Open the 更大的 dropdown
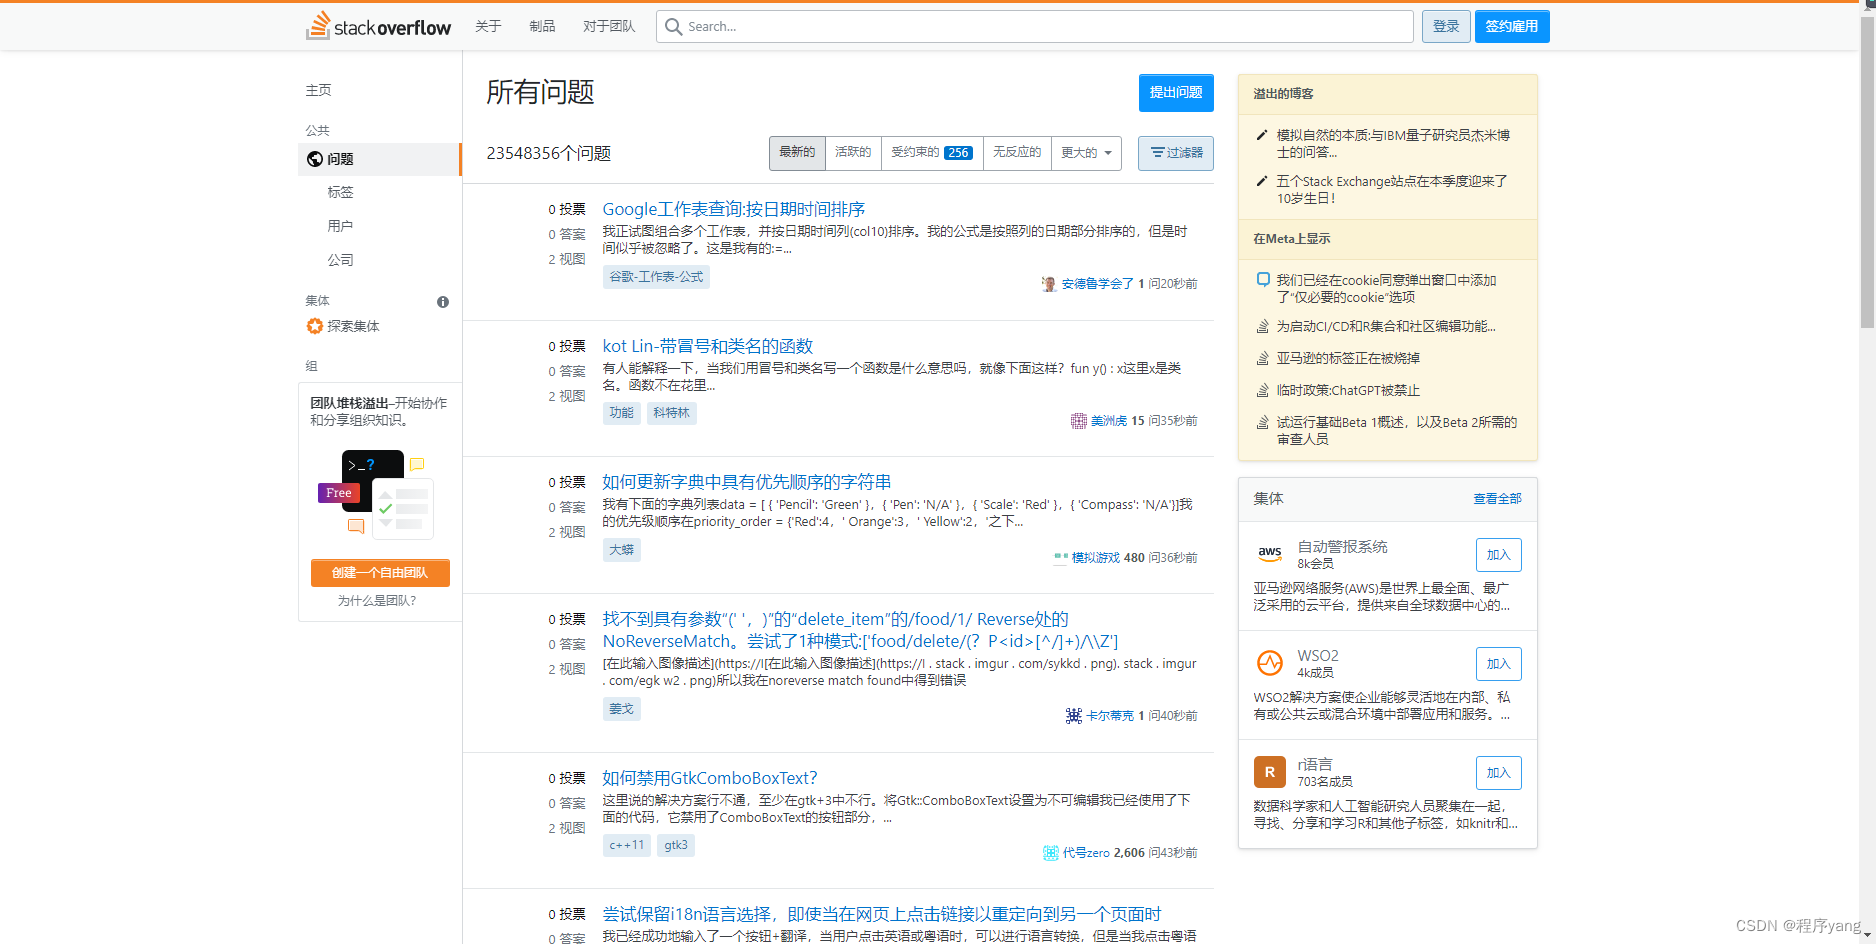Image resolution: width=1876 pixels, height=944 pixels. [x=1086, y=153]
